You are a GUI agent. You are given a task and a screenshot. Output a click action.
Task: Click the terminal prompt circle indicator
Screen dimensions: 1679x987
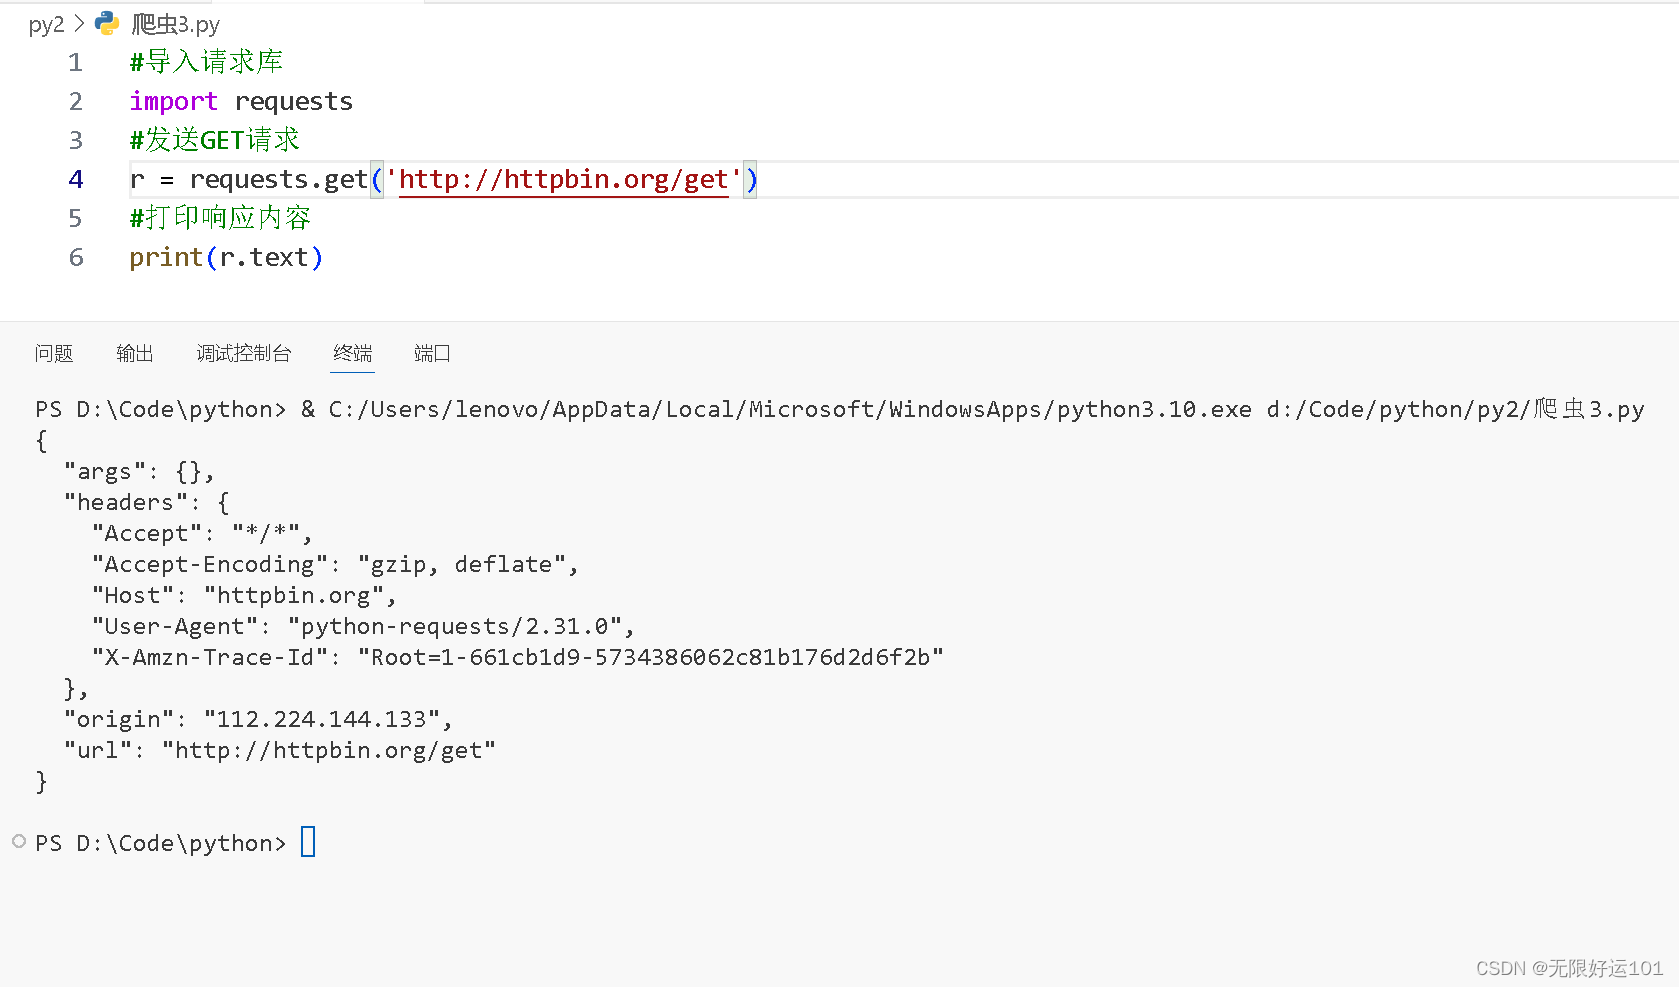point(19,842)
